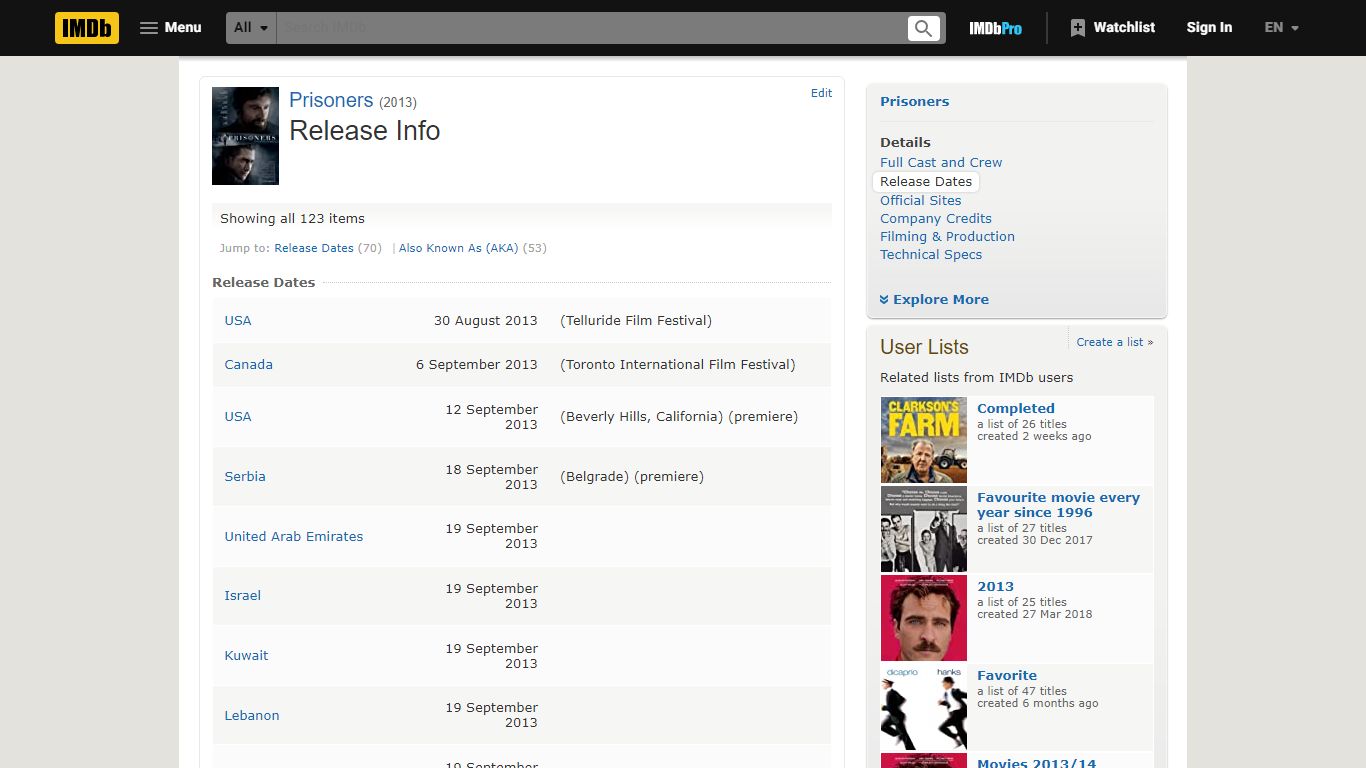
Task: Select '(Toronto International Film Festival)' text
Action: pyautogui.click(x=678, y=365)
